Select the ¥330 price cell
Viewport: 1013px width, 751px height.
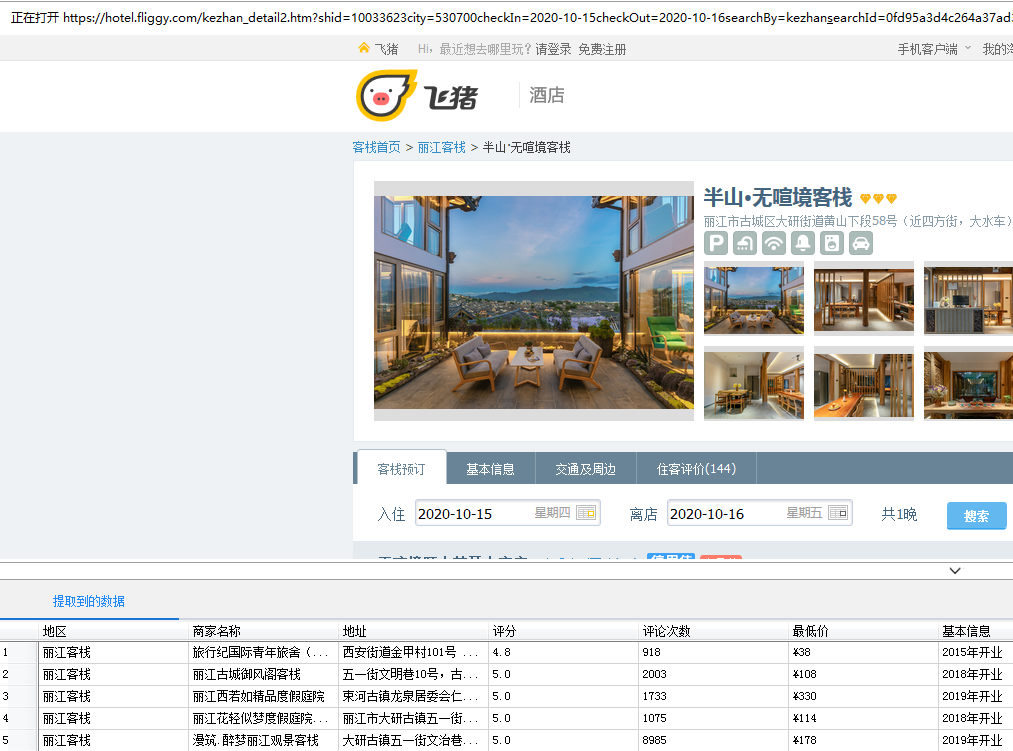pyautogui.click(x=864, y=696)
